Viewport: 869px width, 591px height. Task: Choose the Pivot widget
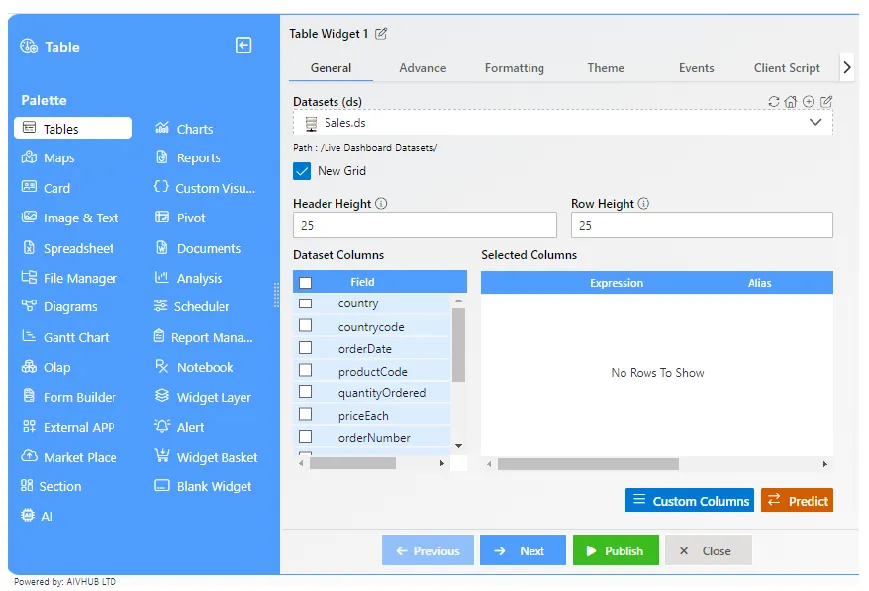(180, 218)
